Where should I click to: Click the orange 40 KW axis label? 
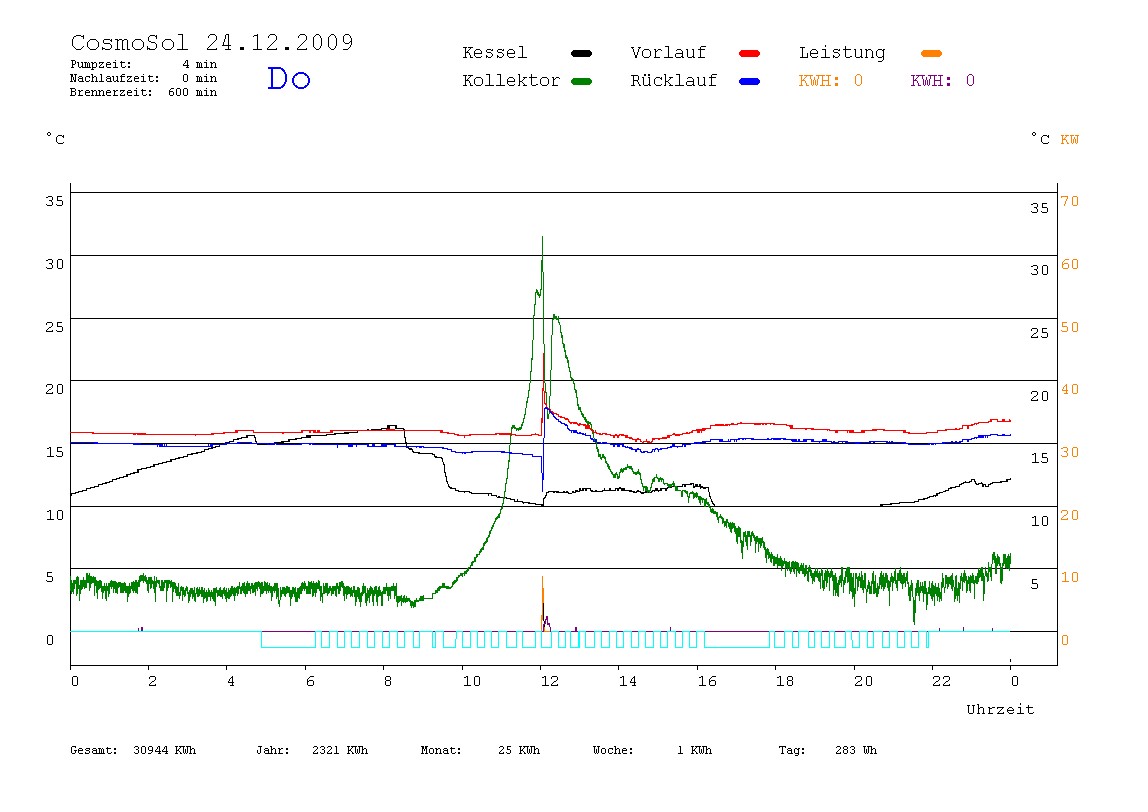point(1070,390)
